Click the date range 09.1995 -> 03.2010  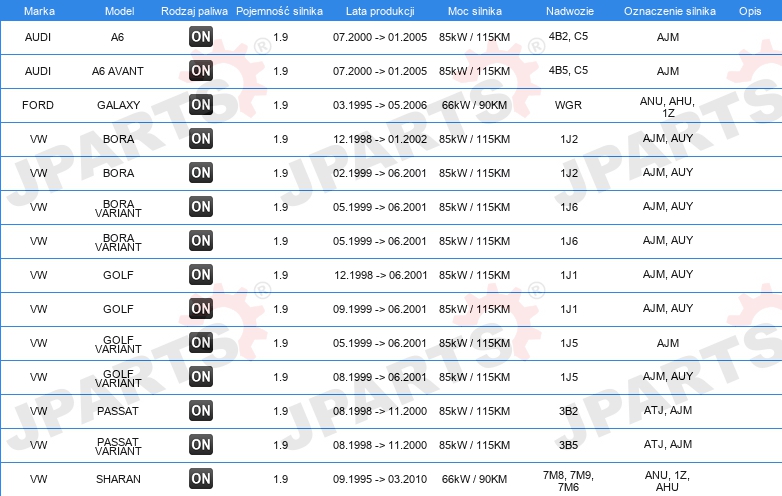[380, 479]
